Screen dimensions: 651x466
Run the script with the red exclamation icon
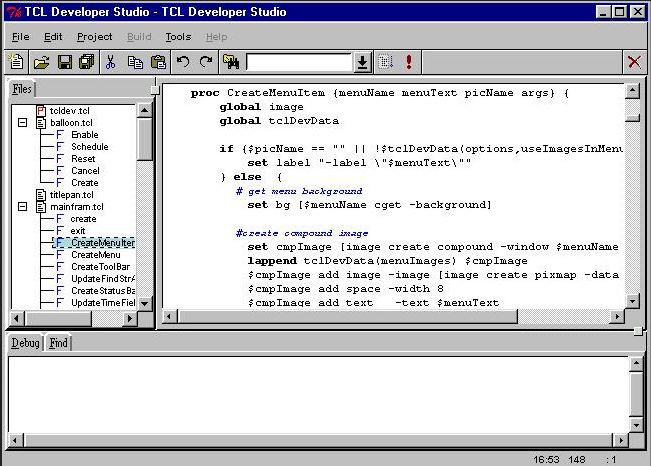tap(409, 62)
